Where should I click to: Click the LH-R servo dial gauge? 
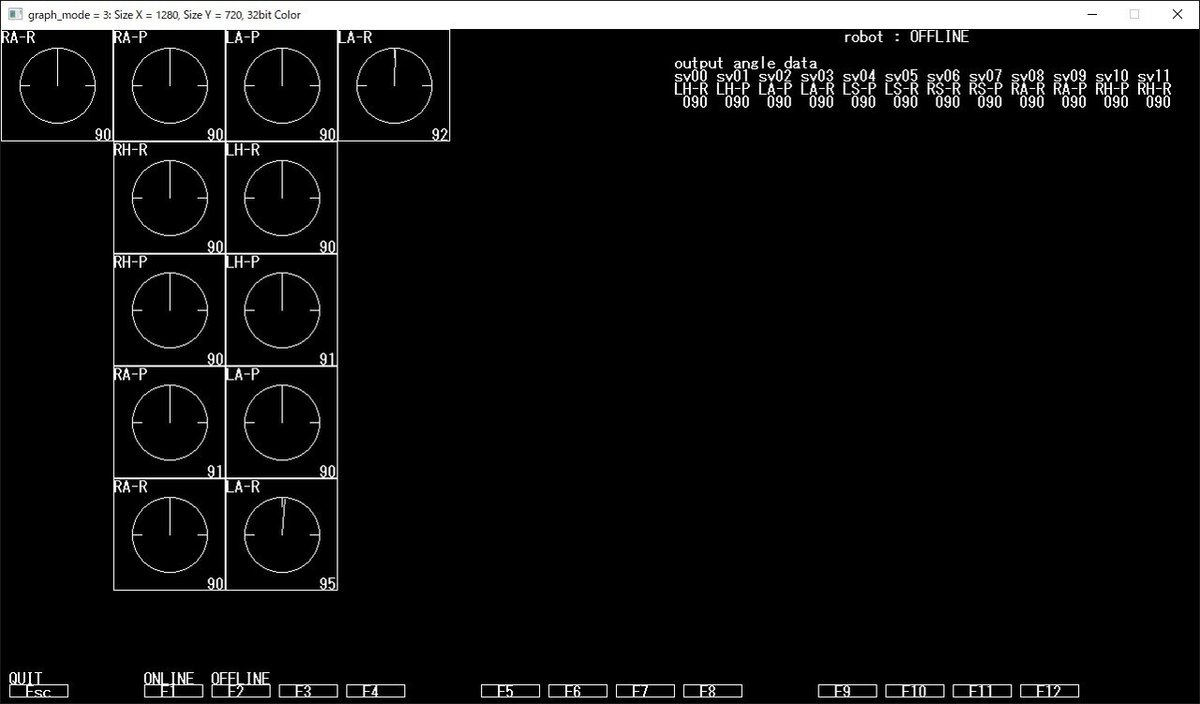281,197
